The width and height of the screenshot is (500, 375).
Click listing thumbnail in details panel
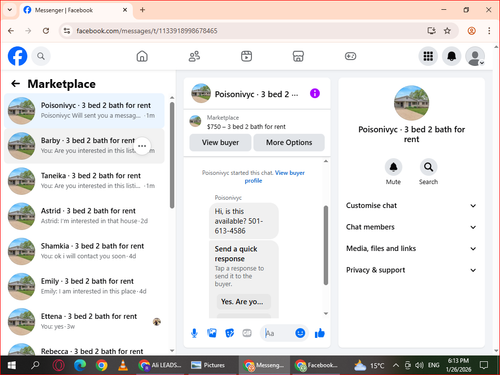click(411, 103)
